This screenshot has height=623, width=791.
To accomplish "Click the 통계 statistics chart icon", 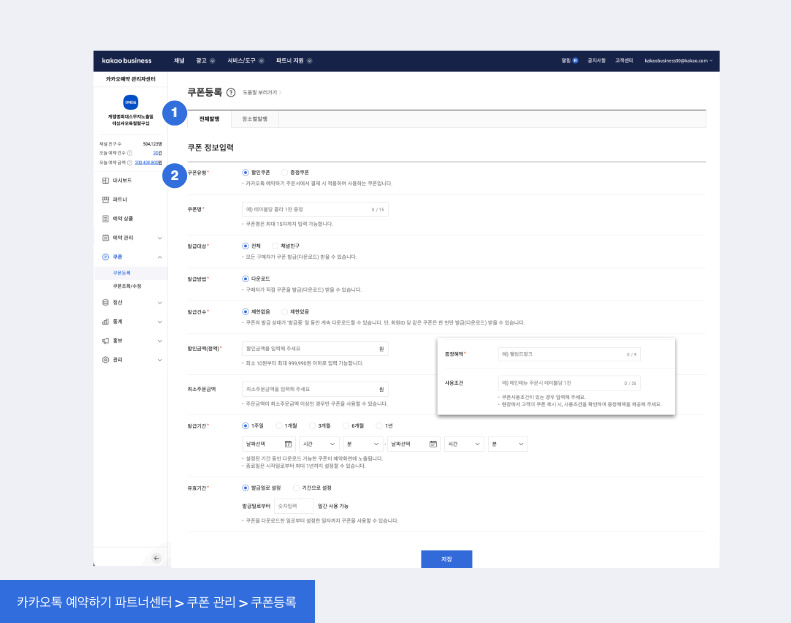I will pyautogui.click(x=106, y=321).
